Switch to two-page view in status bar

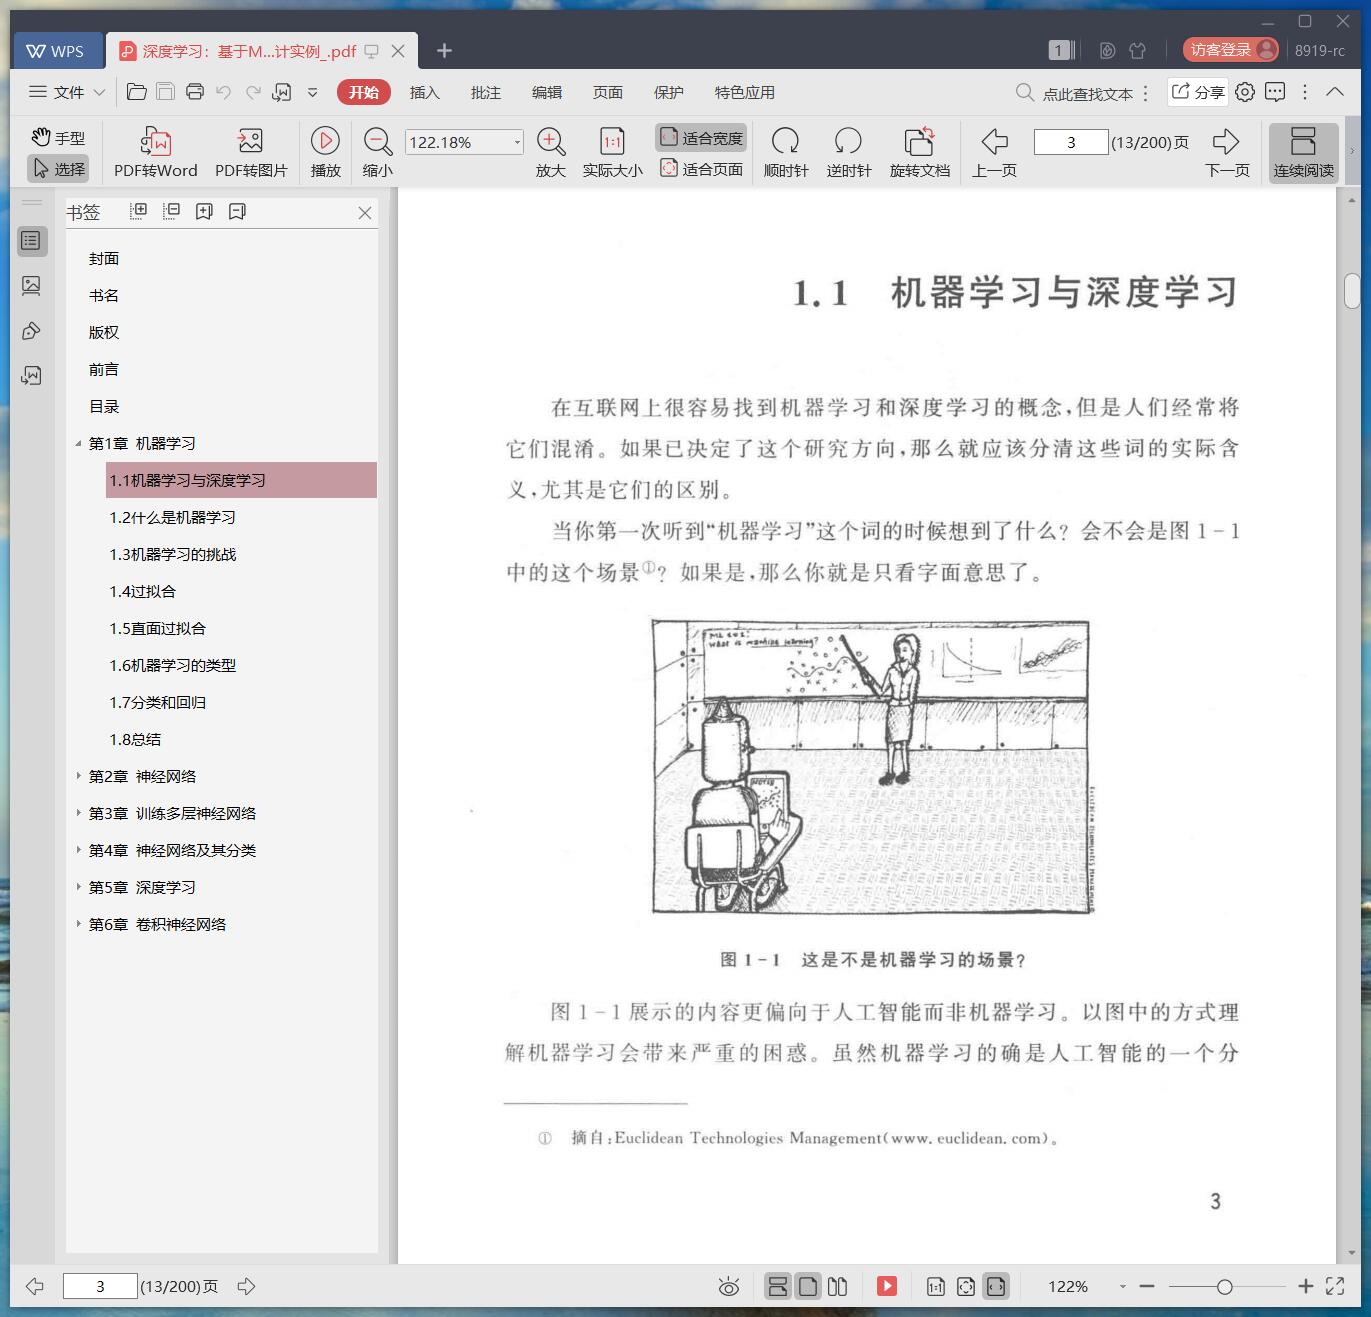[838, 1286]
